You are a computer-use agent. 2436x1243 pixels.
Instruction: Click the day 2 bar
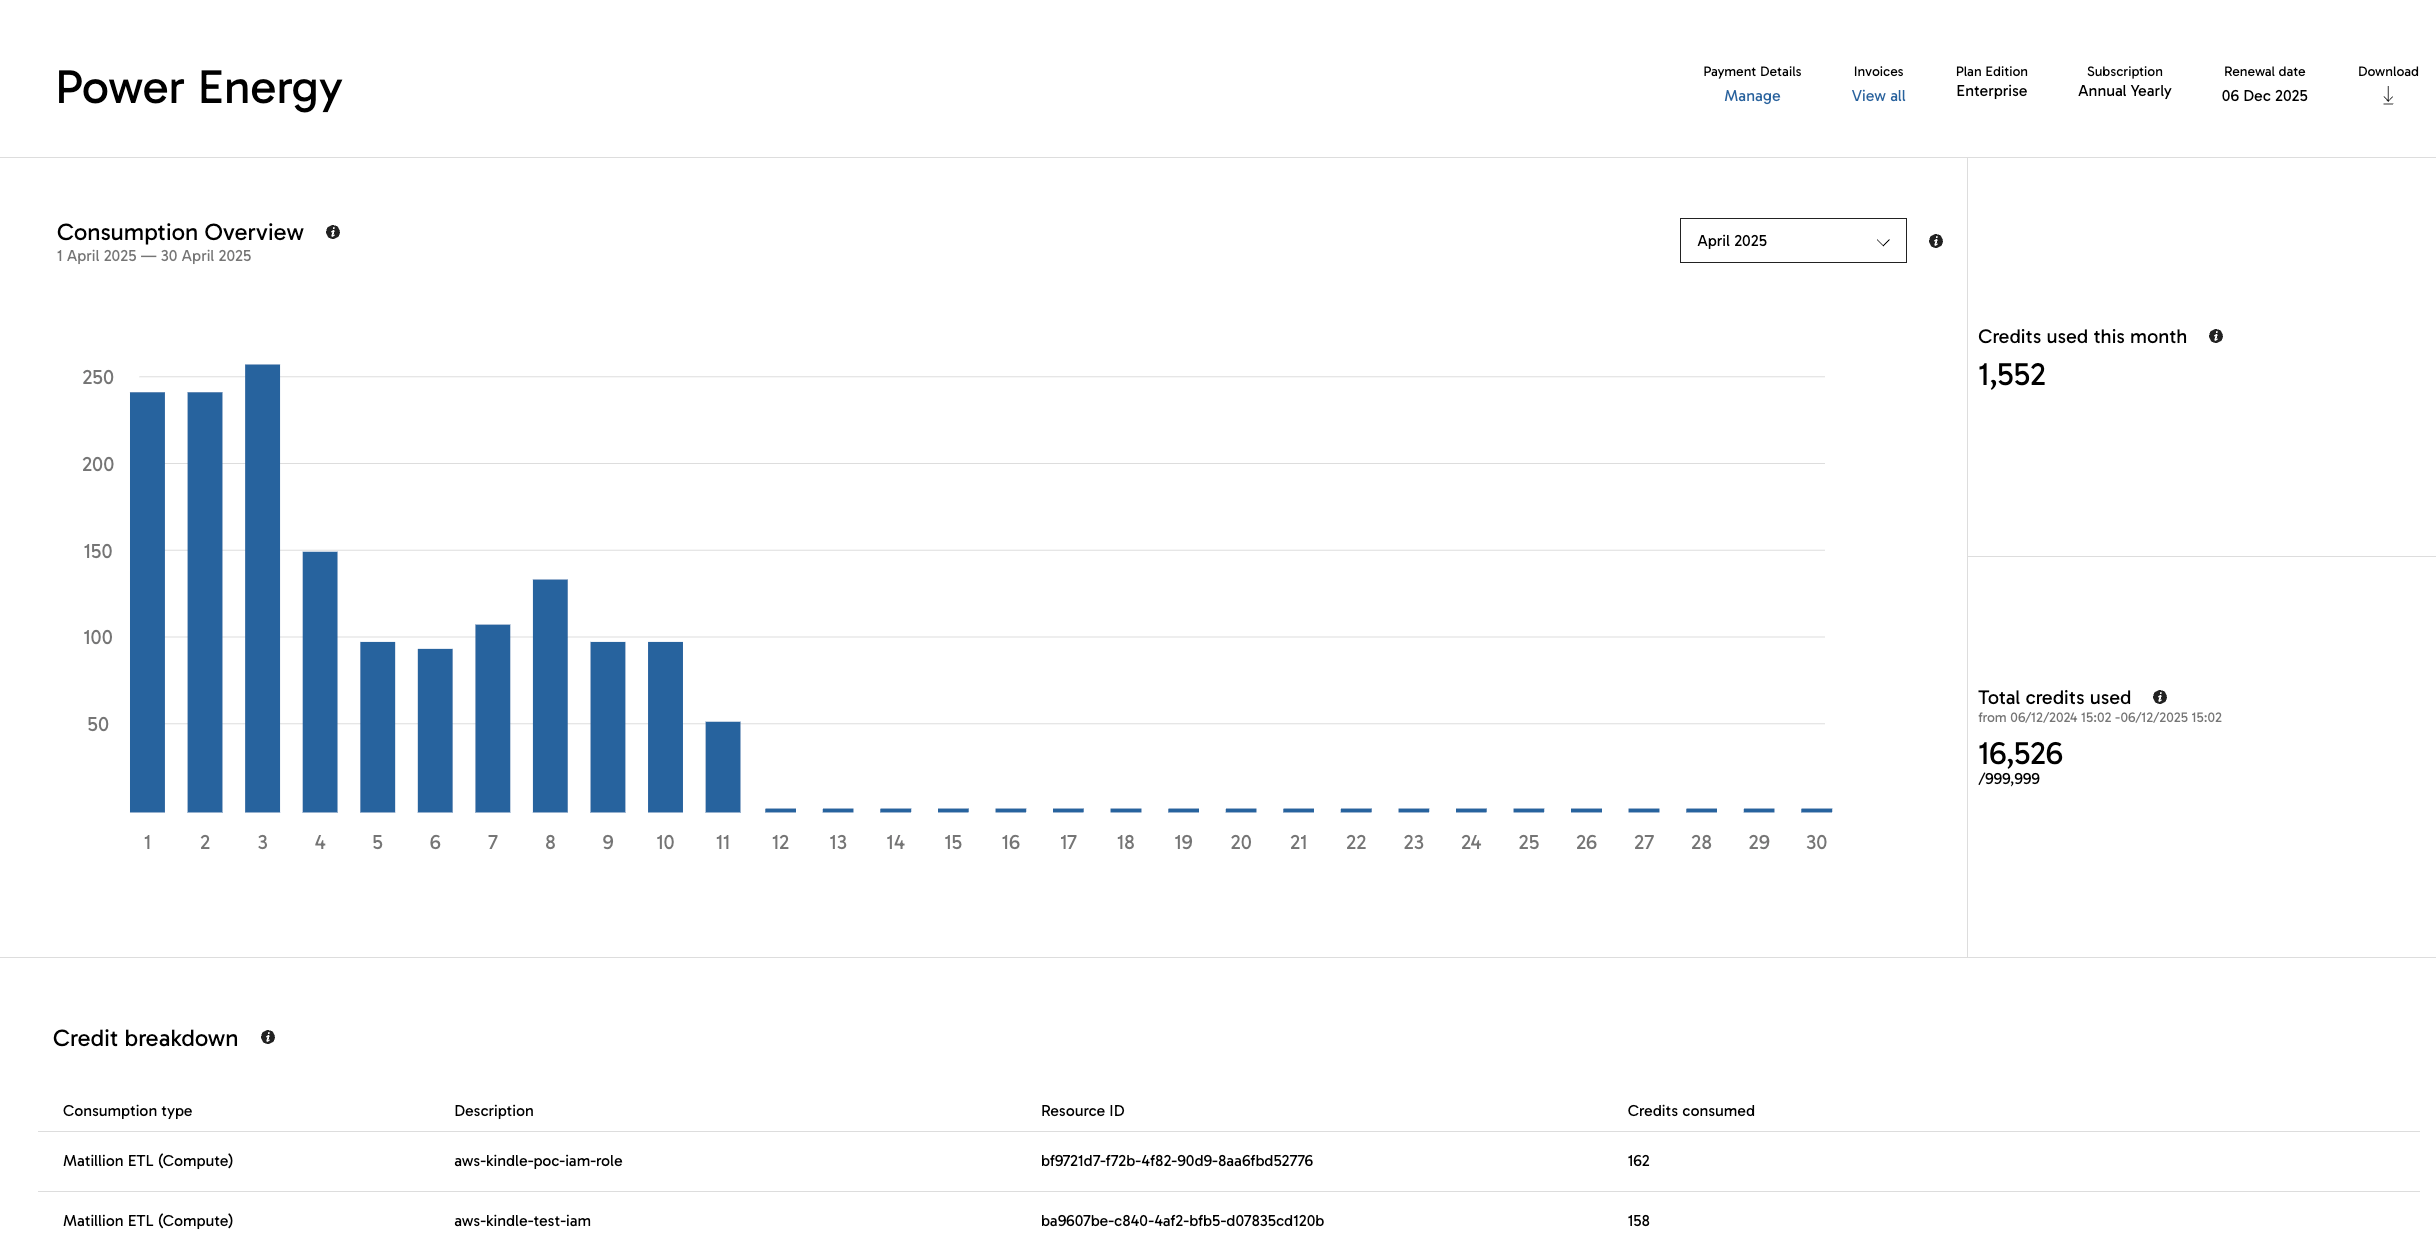(205, 602)
